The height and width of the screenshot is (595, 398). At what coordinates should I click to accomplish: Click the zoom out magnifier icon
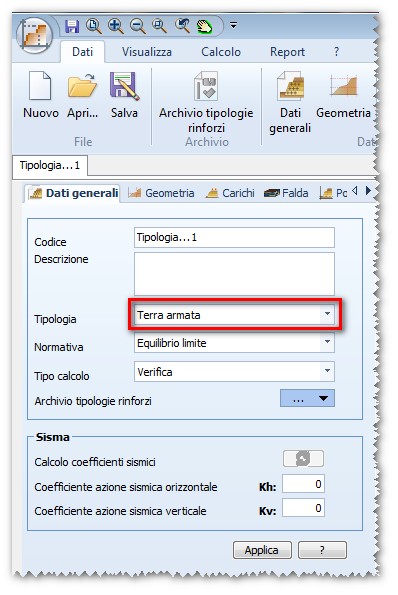coord(137,26)
